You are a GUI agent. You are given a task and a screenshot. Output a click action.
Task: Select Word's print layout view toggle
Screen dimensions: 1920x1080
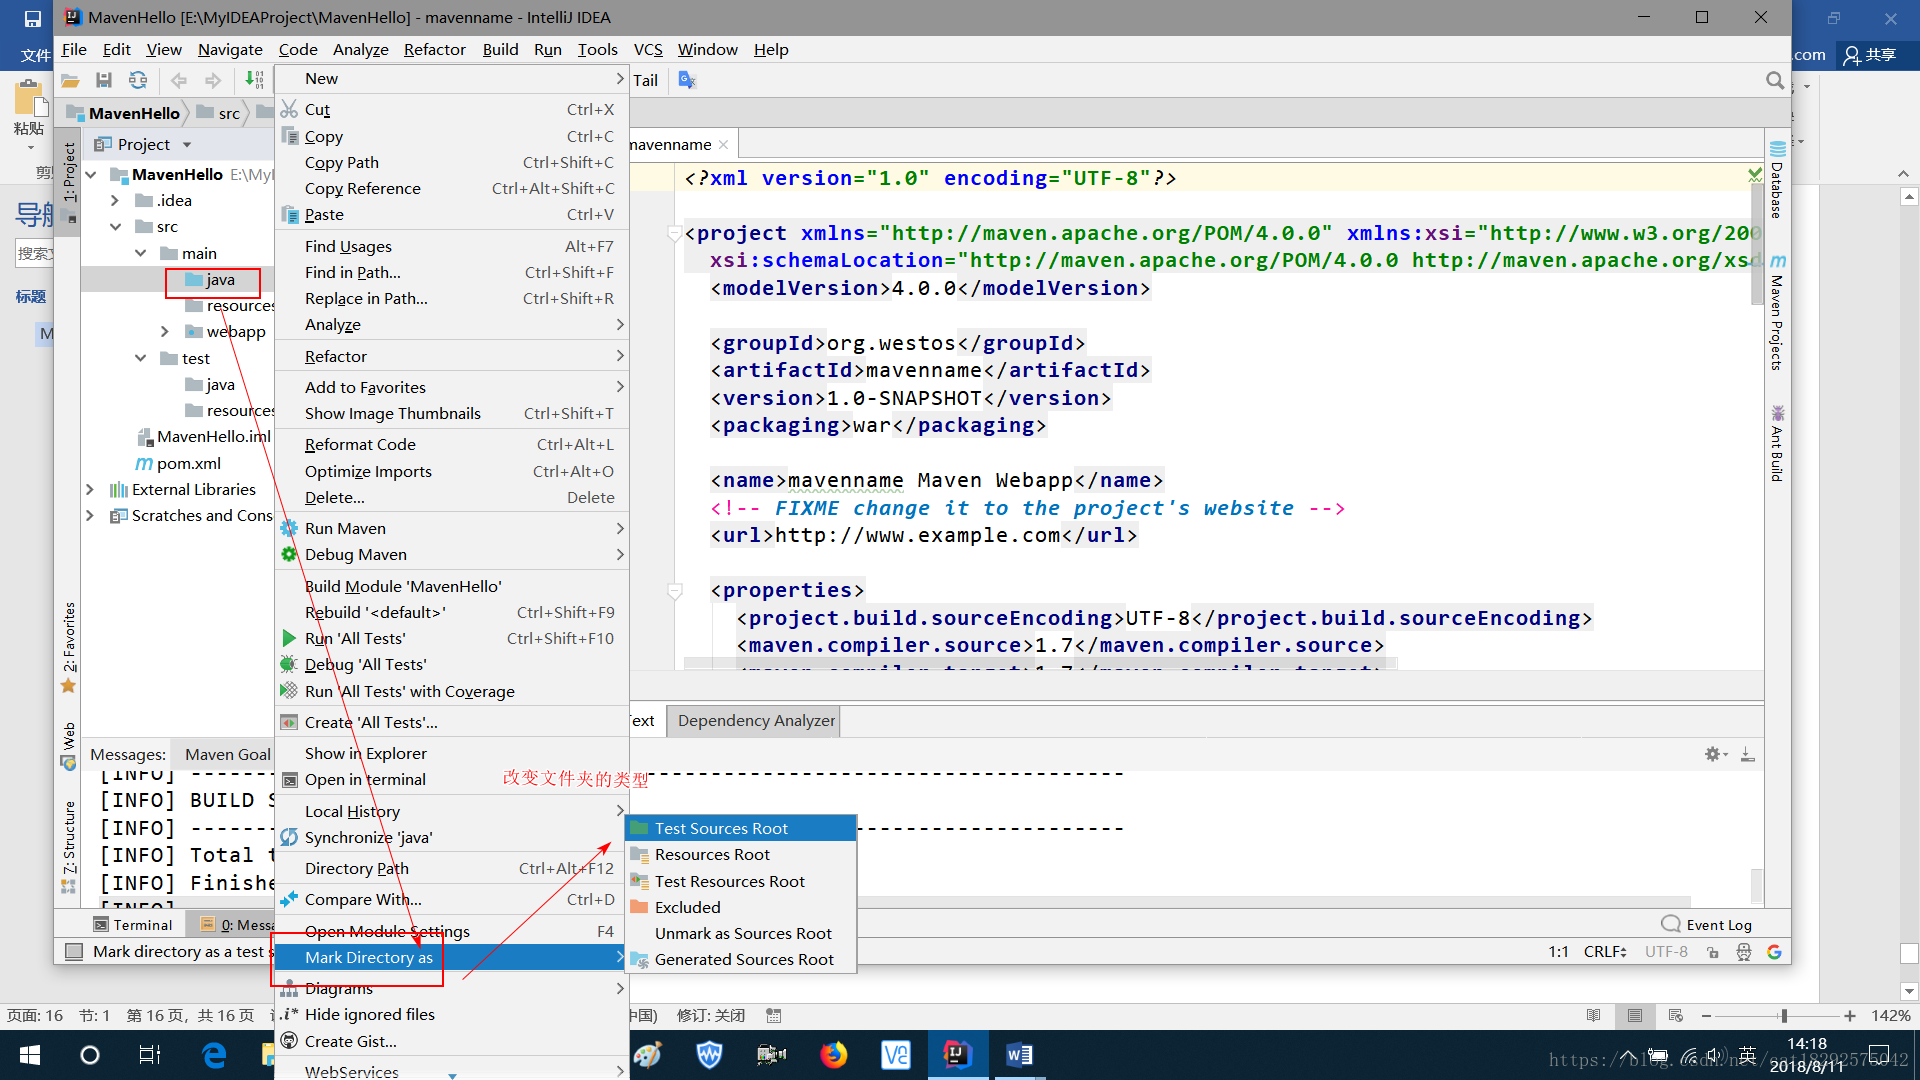click(1635, 1016)
